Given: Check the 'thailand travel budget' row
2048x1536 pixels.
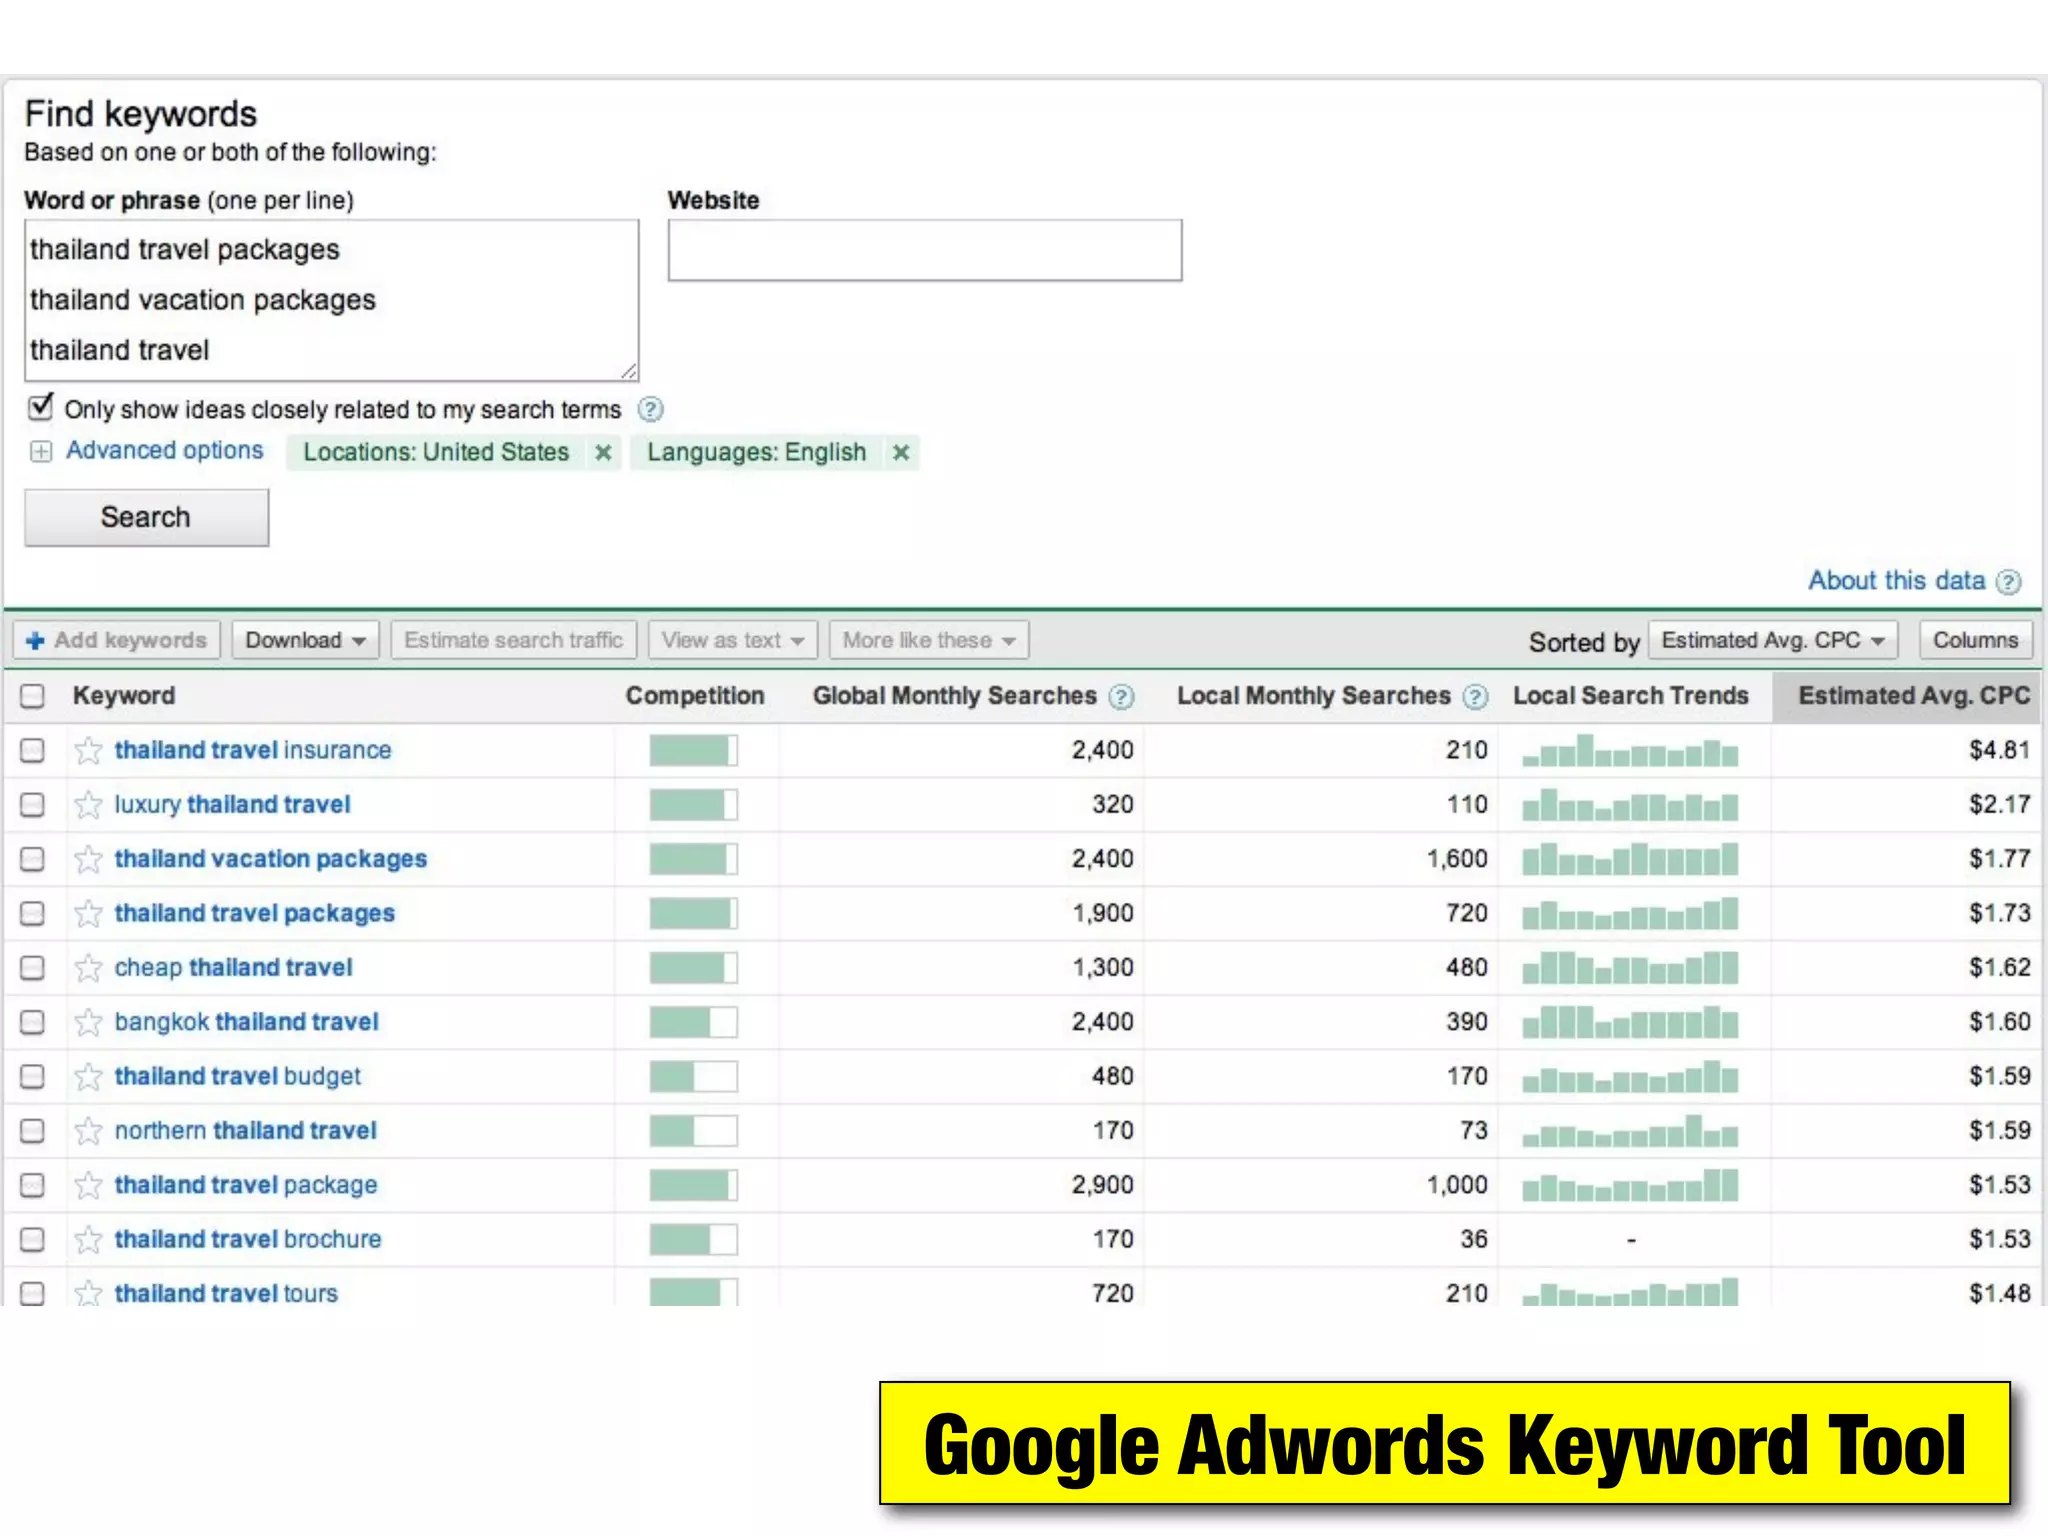Looking at the screenshot, I should coord(33,1076).
